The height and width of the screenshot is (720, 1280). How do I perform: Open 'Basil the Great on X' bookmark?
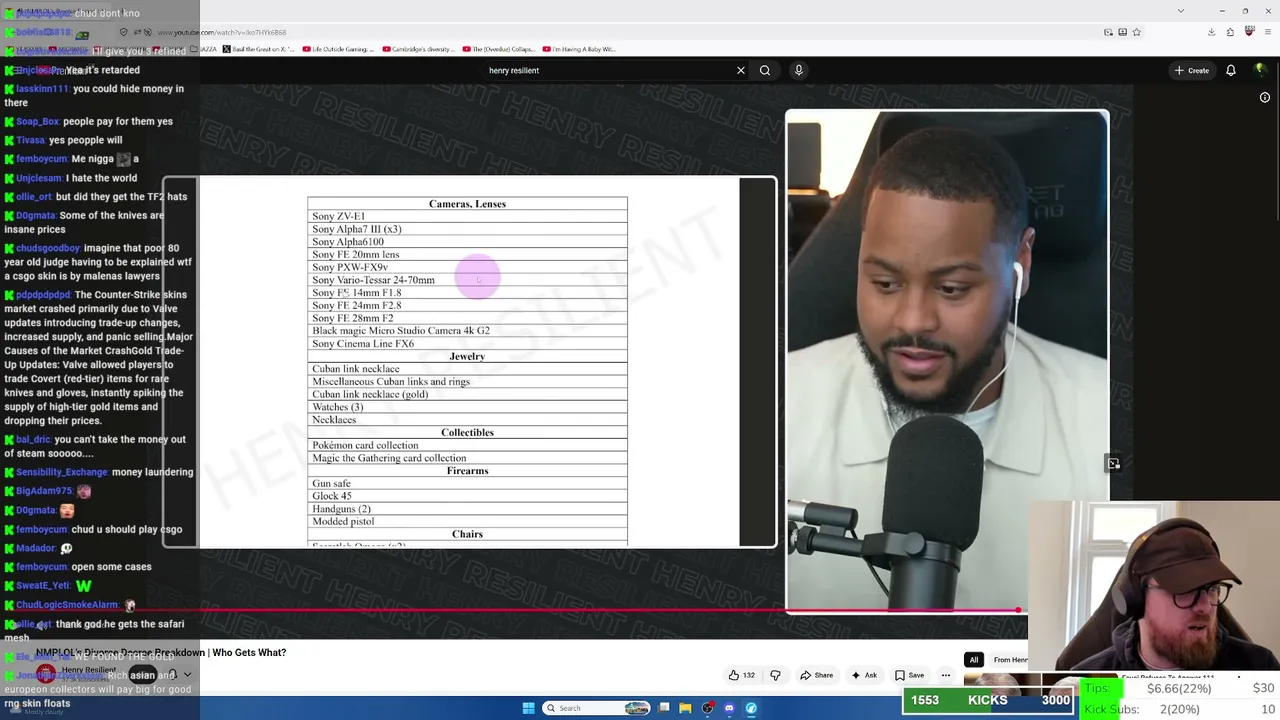click(258, 49)
